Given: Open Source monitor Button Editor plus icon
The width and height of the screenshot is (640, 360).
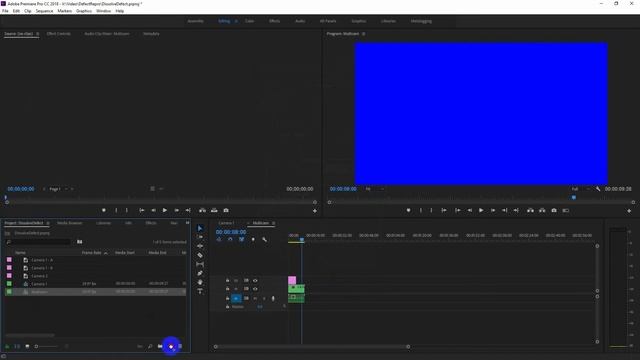Looking at the screenshot, I should (x=315, y=211).
